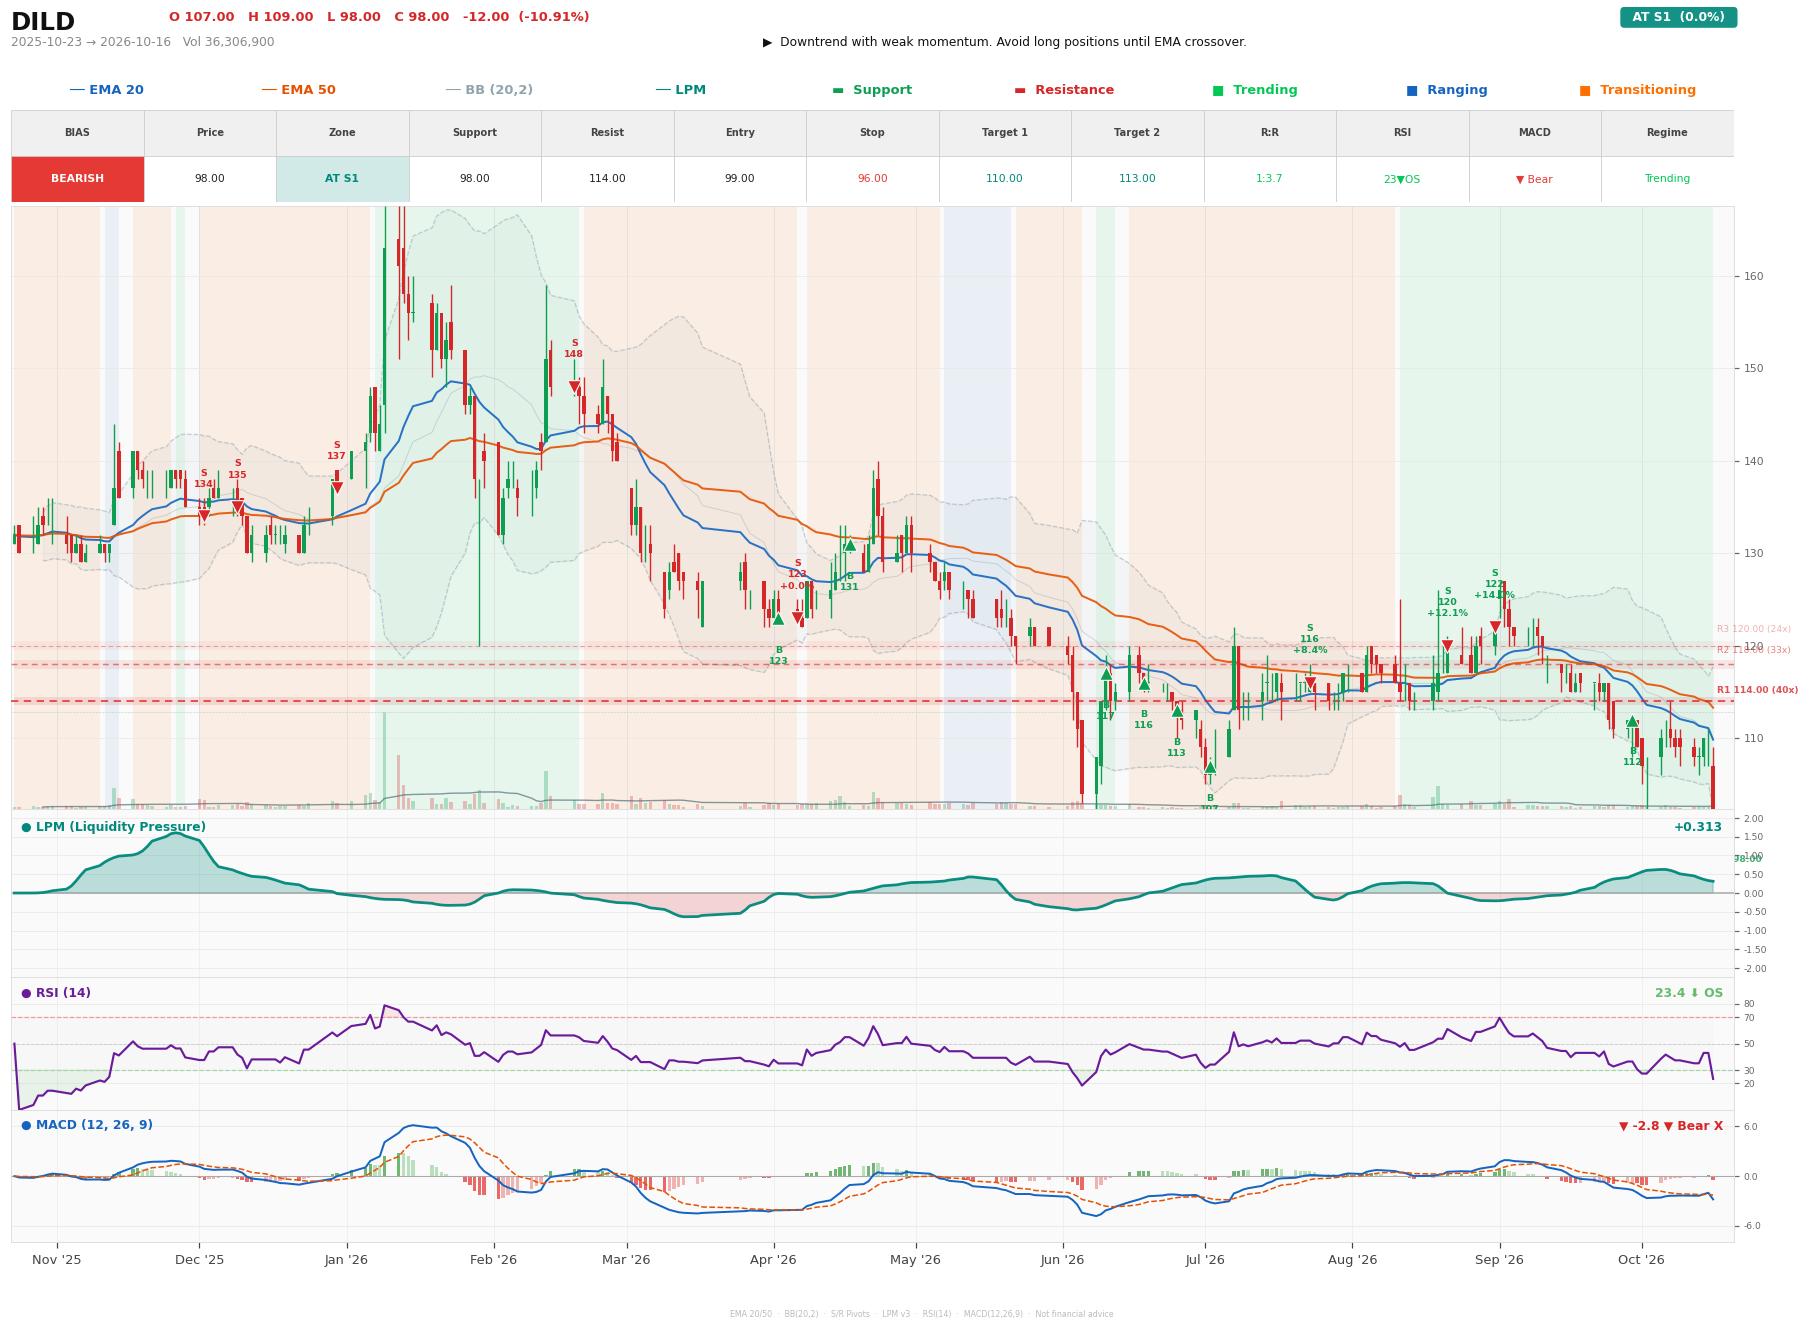The height and width of the screenshot is (1330, 1809).
Task: Click the MACD reading -2.8 Bear X
Action: pos(1671,1126)
